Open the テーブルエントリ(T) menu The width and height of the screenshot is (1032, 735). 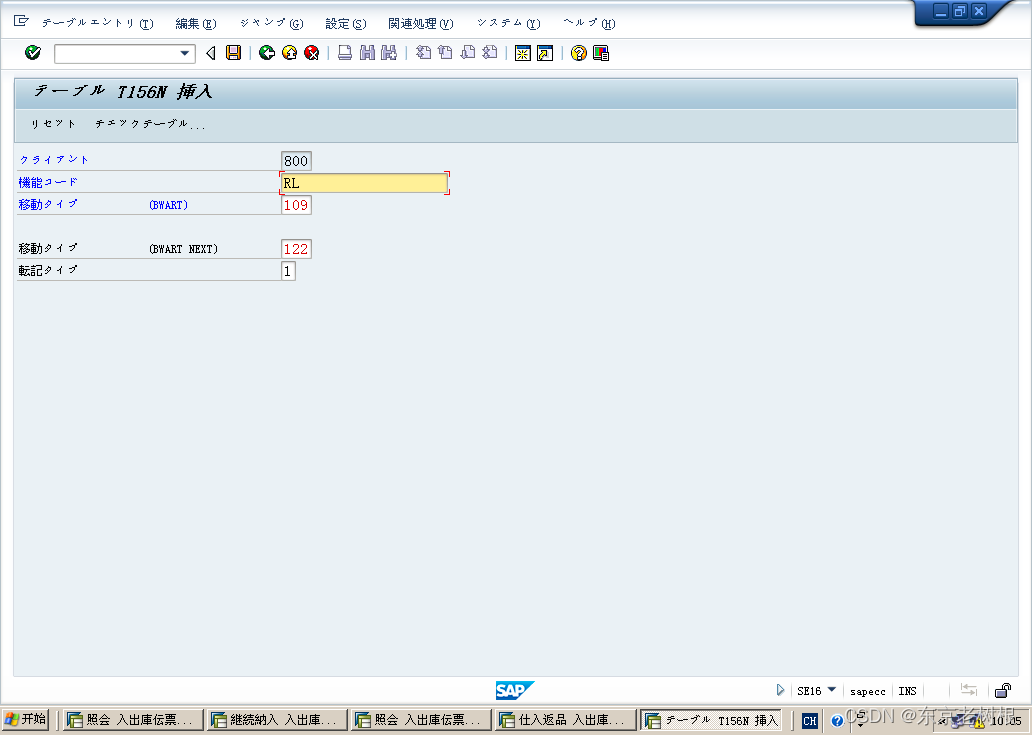[x=97, y=24]
